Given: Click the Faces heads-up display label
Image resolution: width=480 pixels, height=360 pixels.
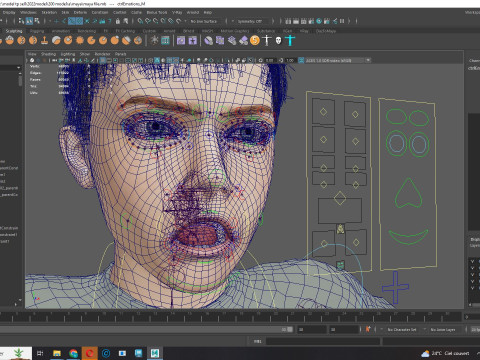Looking at the screenshot, I should pyautogui.click(x=35, y=80).
